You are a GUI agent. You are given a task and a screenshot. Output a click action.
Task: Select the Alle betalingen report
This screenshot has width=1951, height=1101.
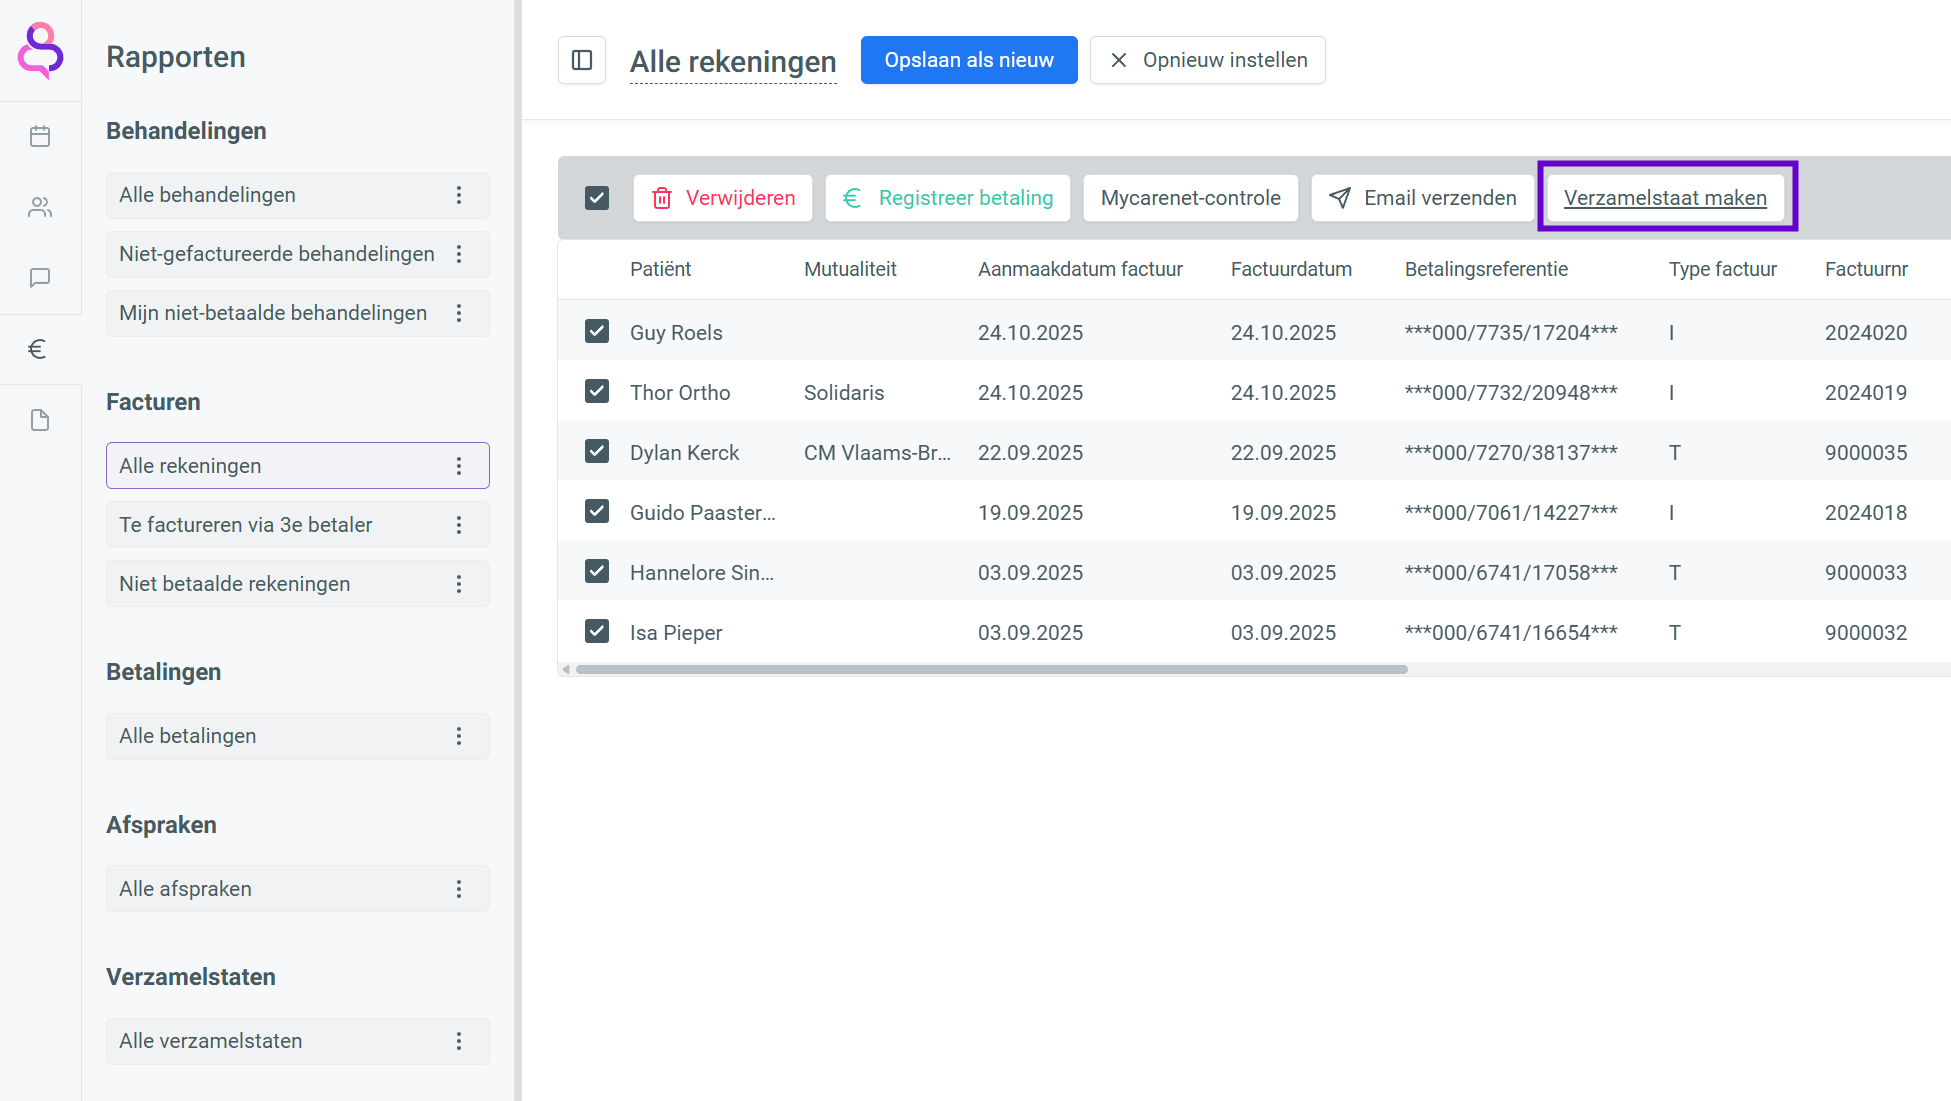(x=188, y=736)
